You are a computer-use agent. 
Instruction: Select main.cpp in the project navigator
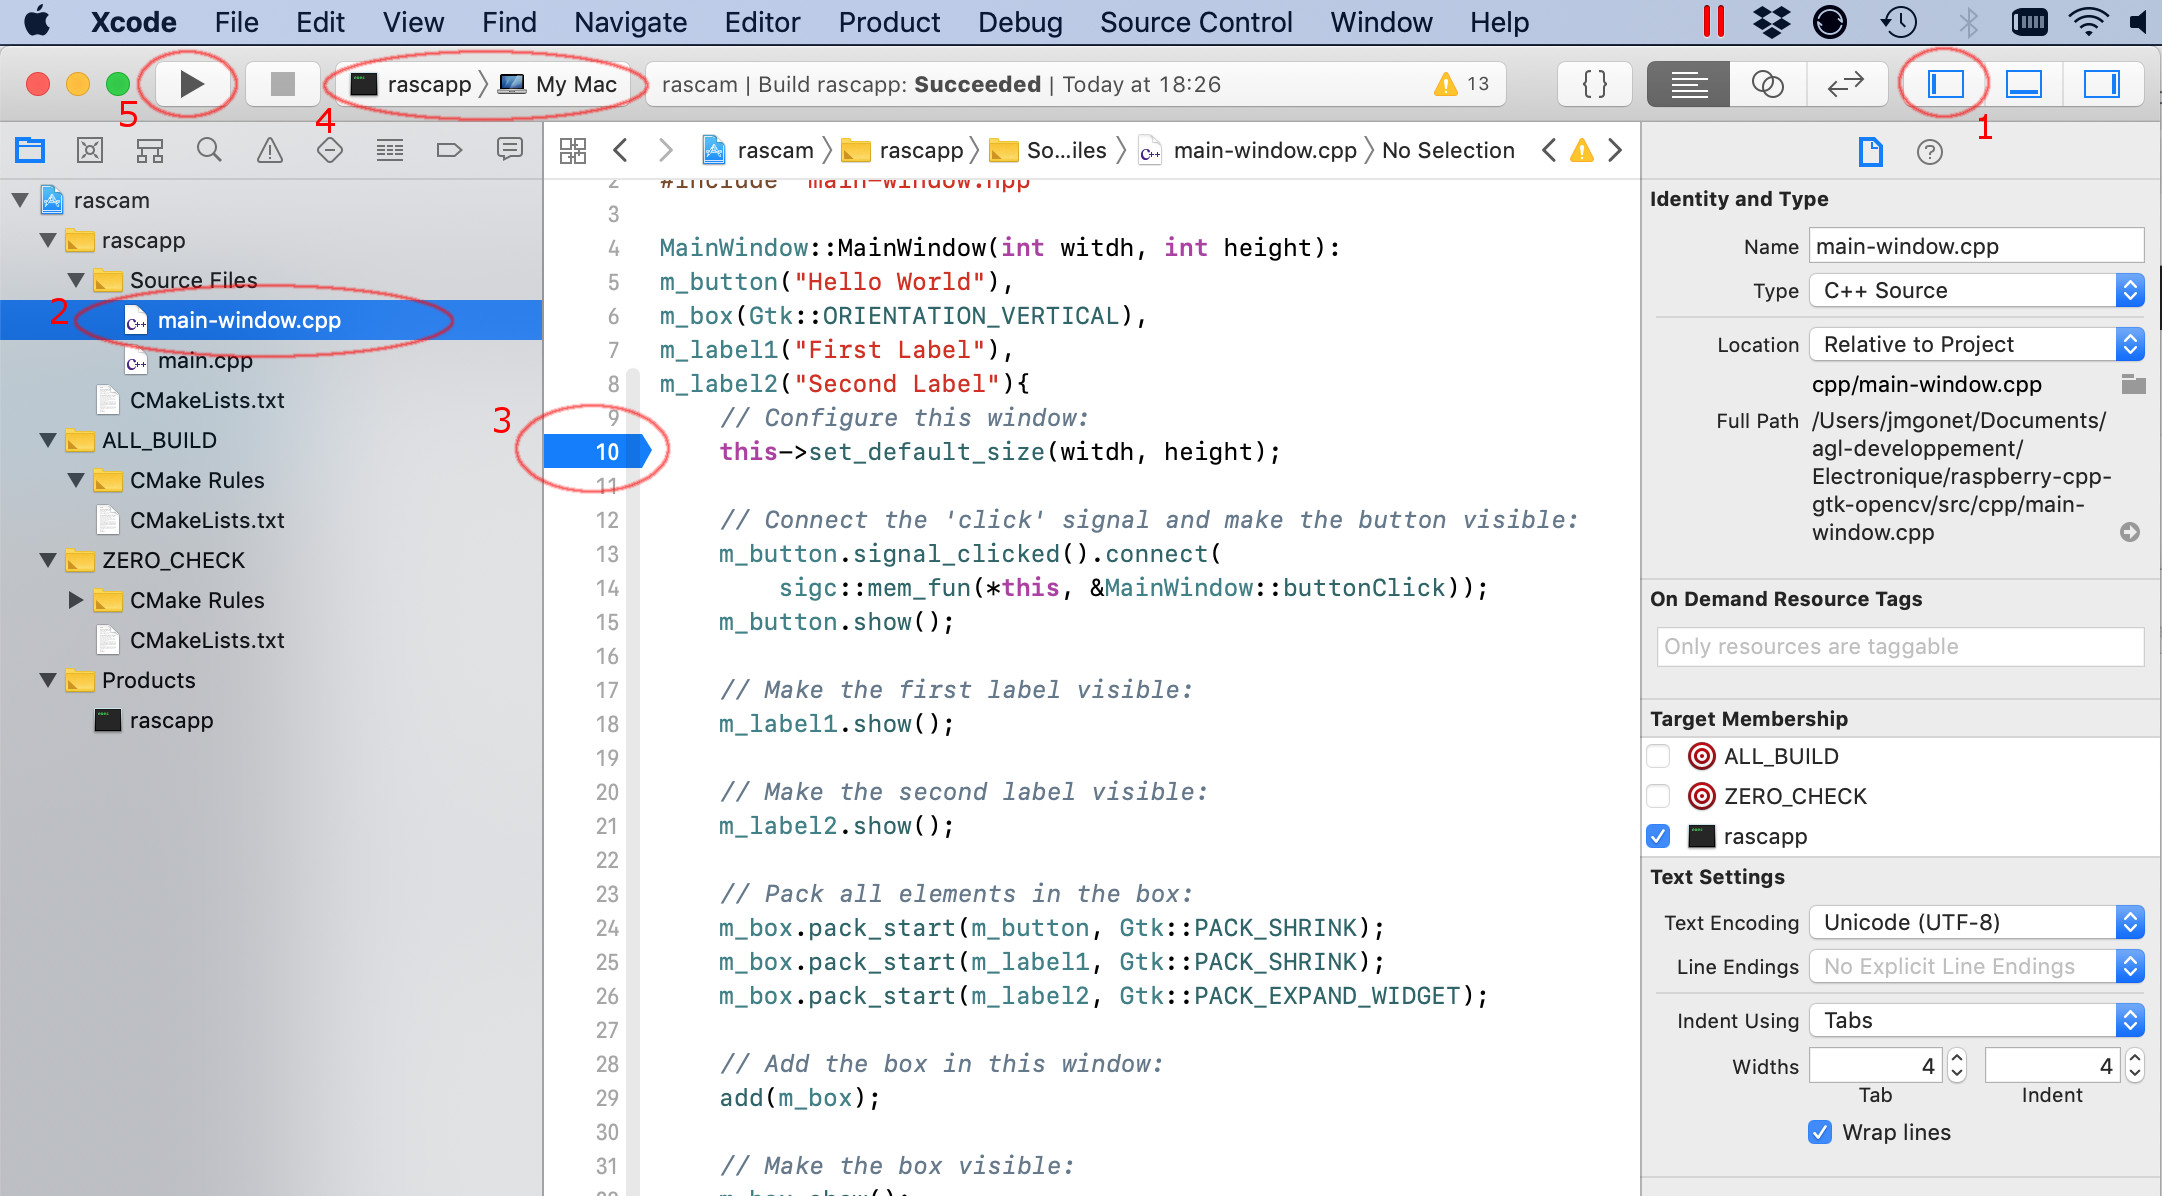coord(205,360)
